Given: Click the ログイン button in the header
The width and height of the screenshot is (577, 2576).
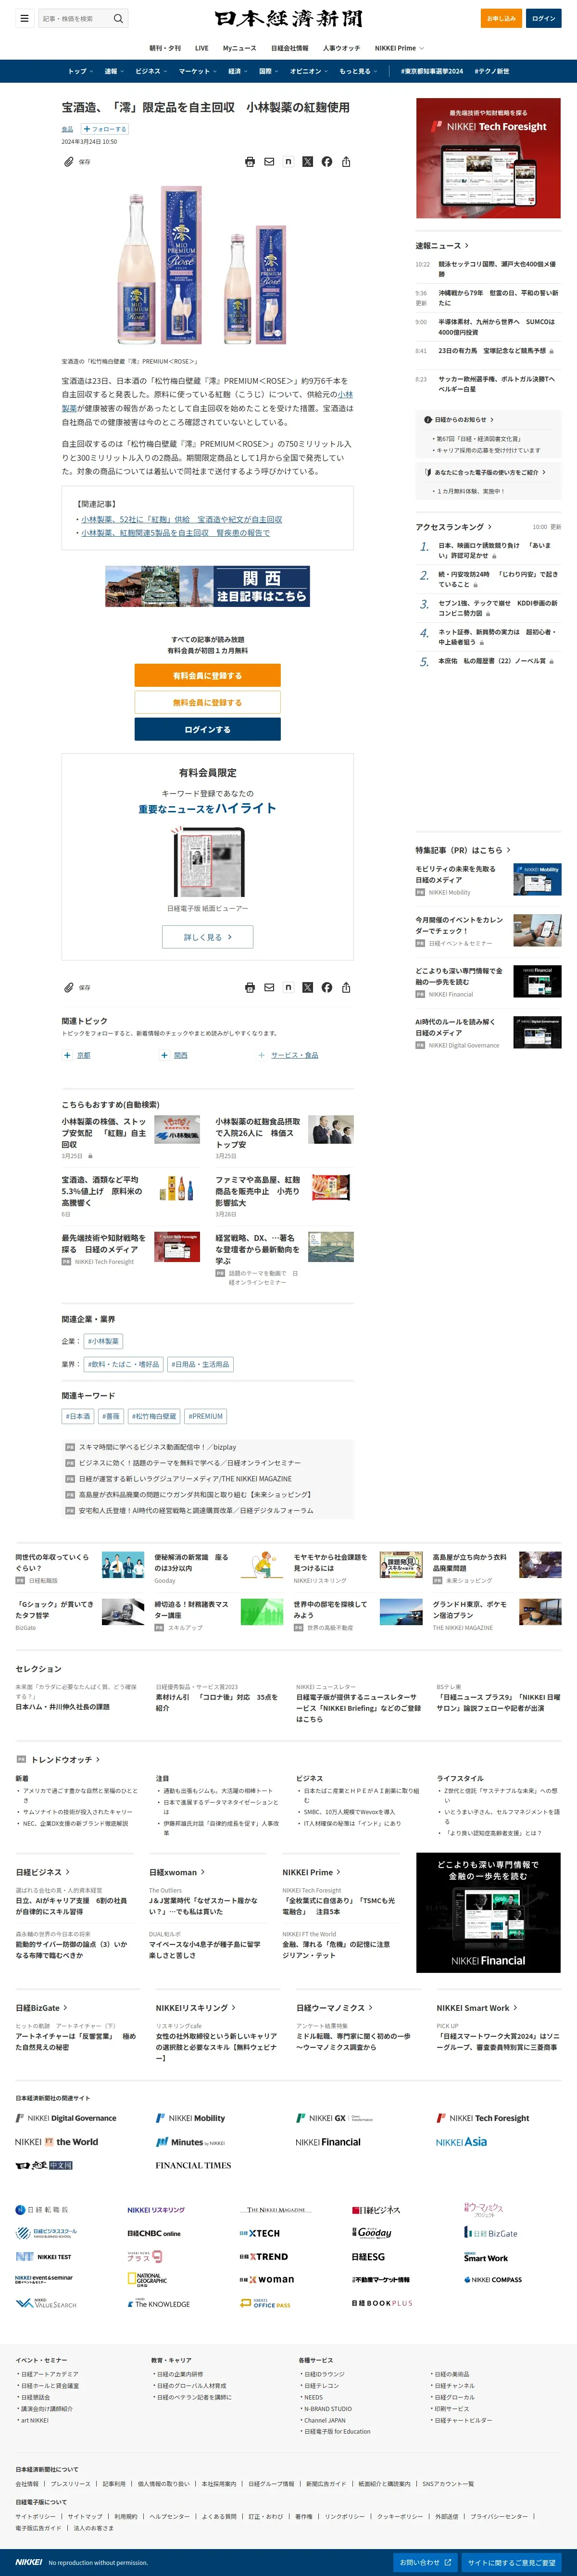Looking at the screenshot, I should [x=543, y=18].
